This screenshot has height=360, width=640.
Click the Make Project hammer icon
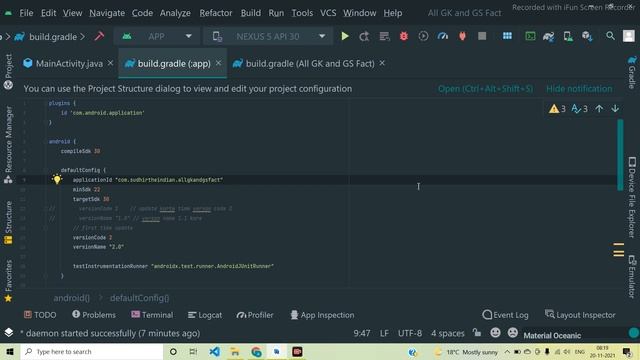tap(99, 36)
